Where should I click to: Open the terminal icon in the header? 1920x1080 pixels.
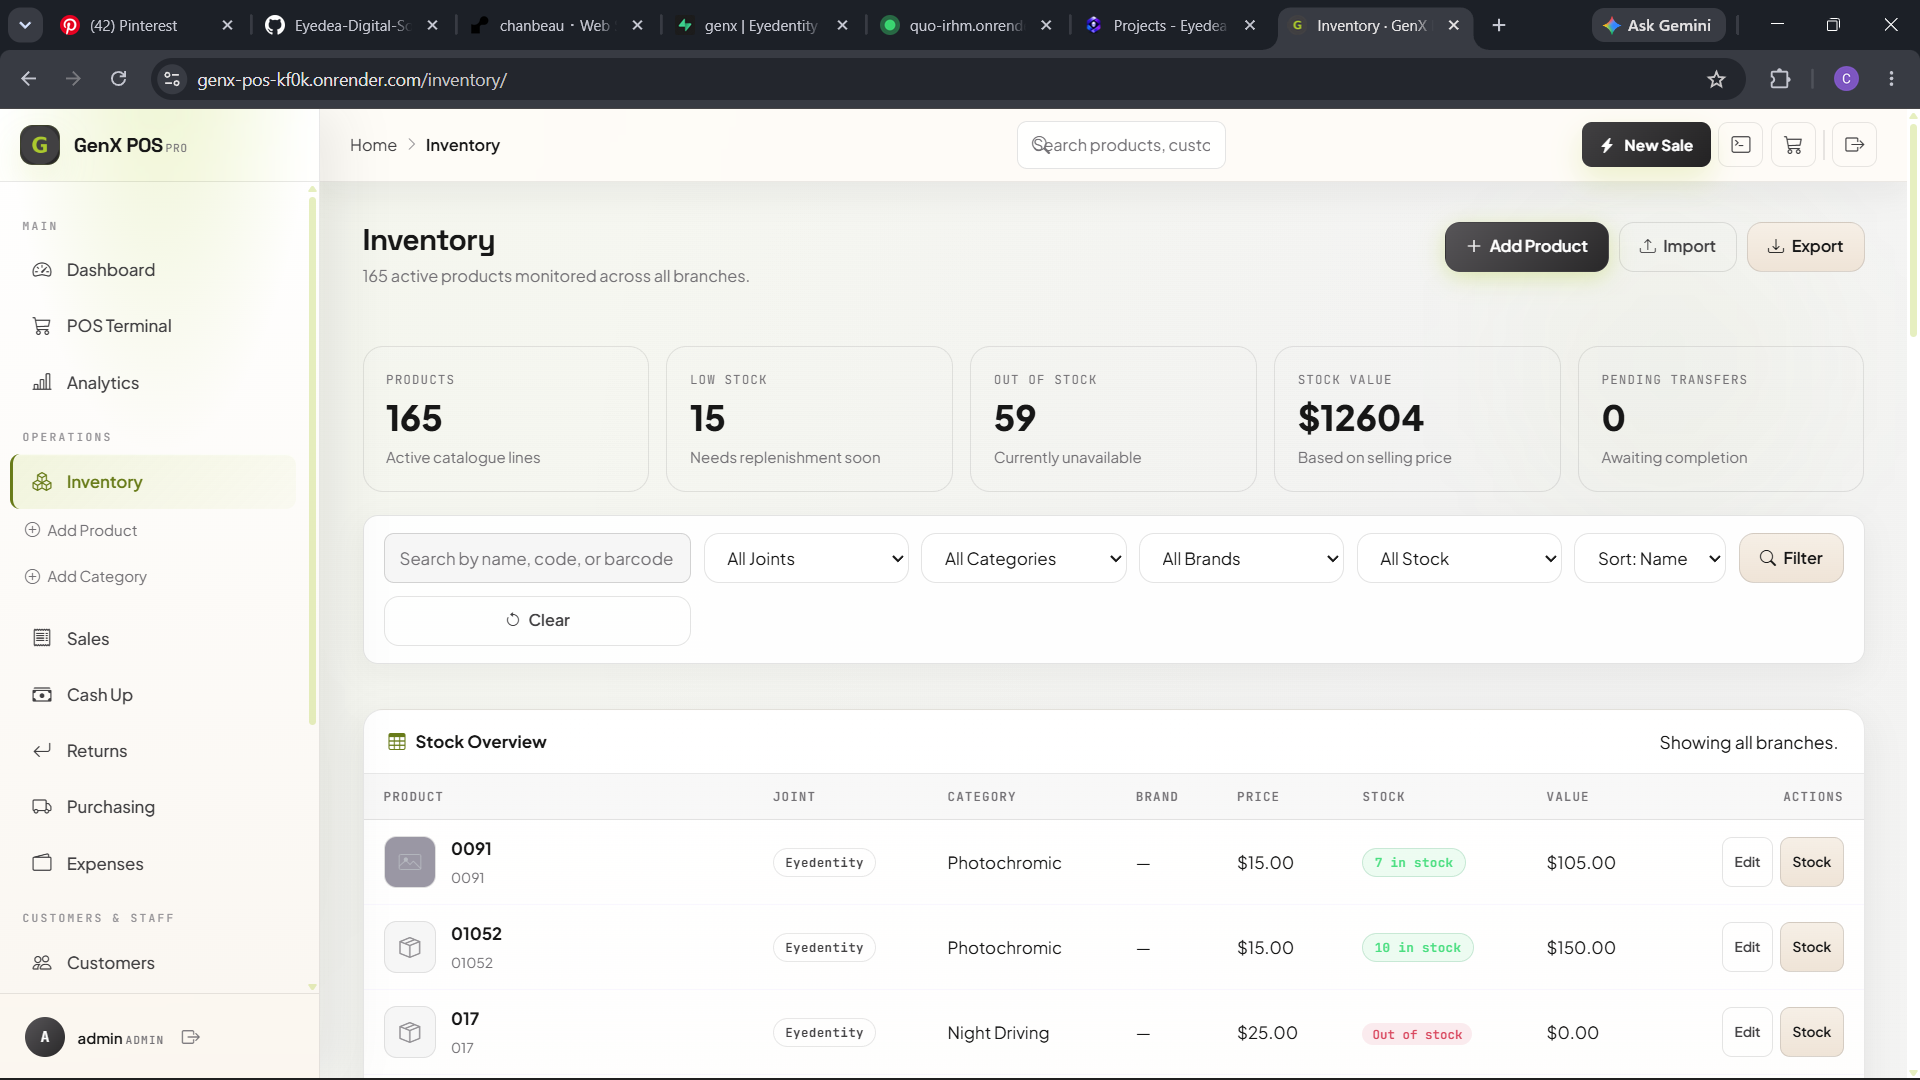(x=1741, y=145)
